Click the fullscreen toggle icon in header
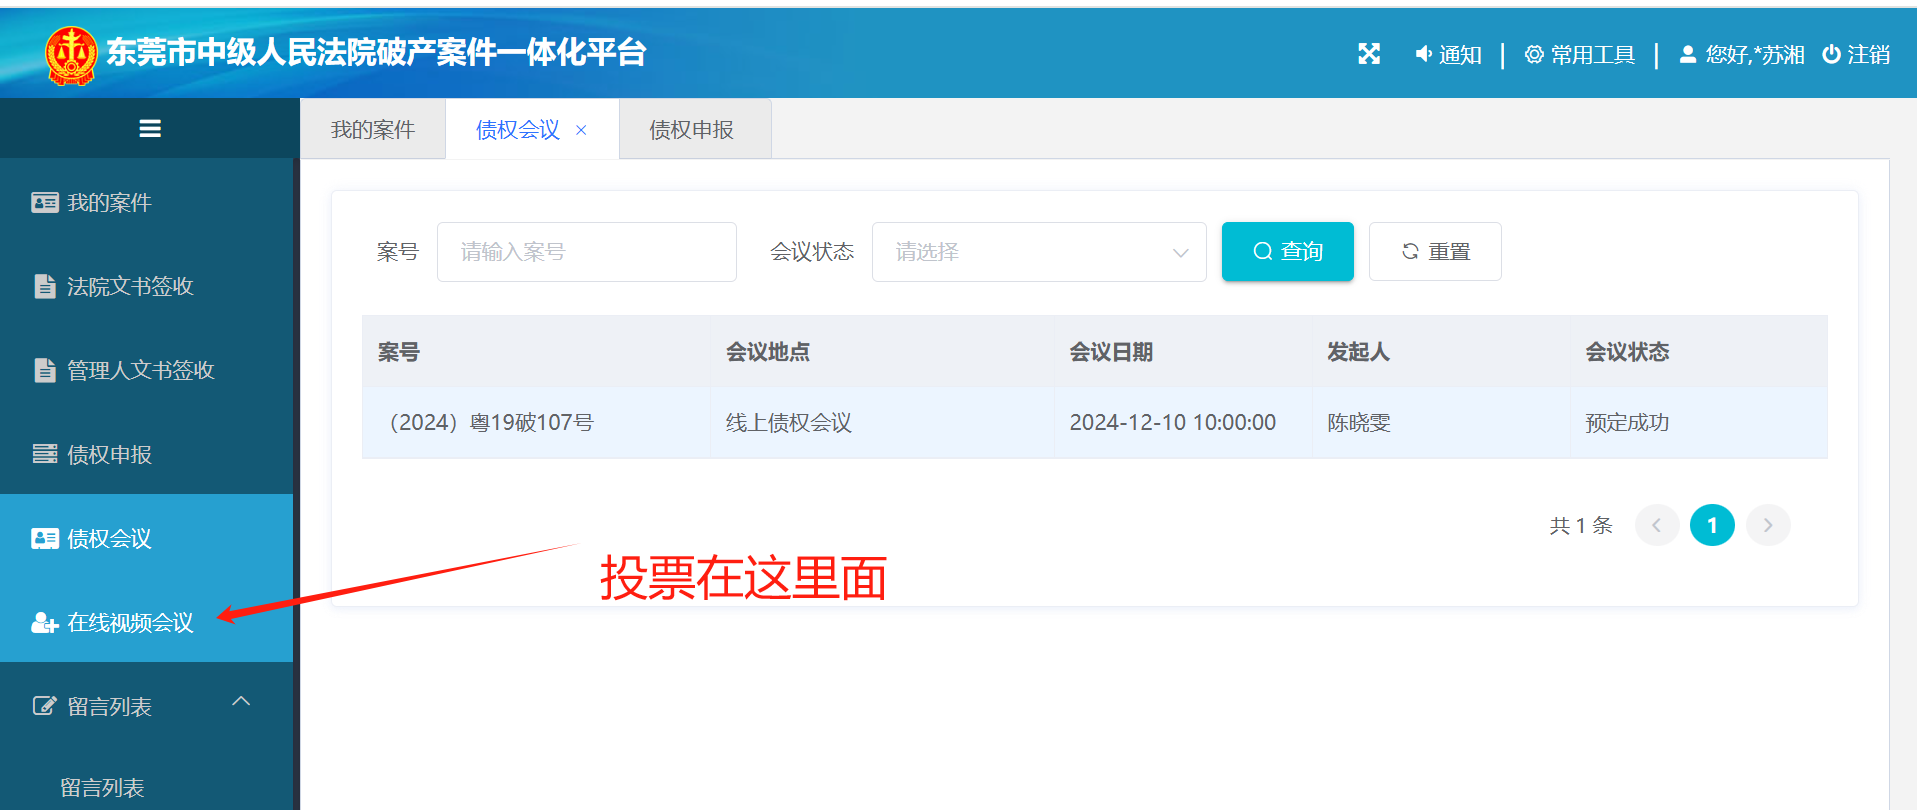This screenshot has height=810, width=1917. click(1369, 54)
